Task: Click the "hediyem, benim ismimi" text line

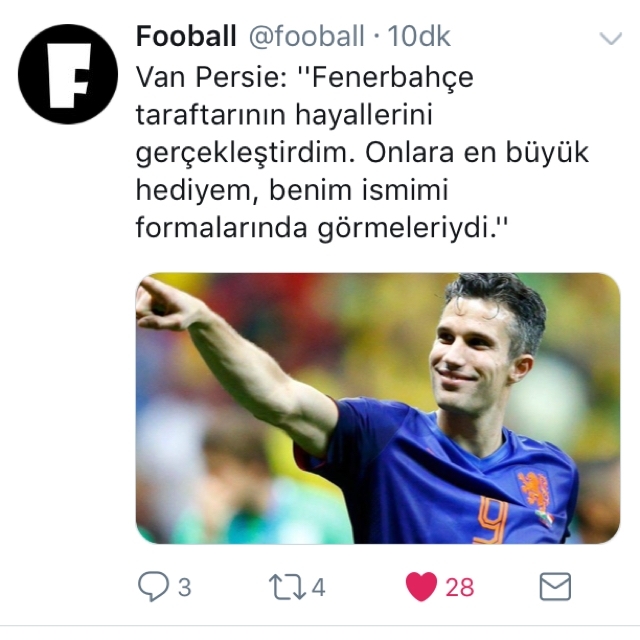Action: coord(292,190)
